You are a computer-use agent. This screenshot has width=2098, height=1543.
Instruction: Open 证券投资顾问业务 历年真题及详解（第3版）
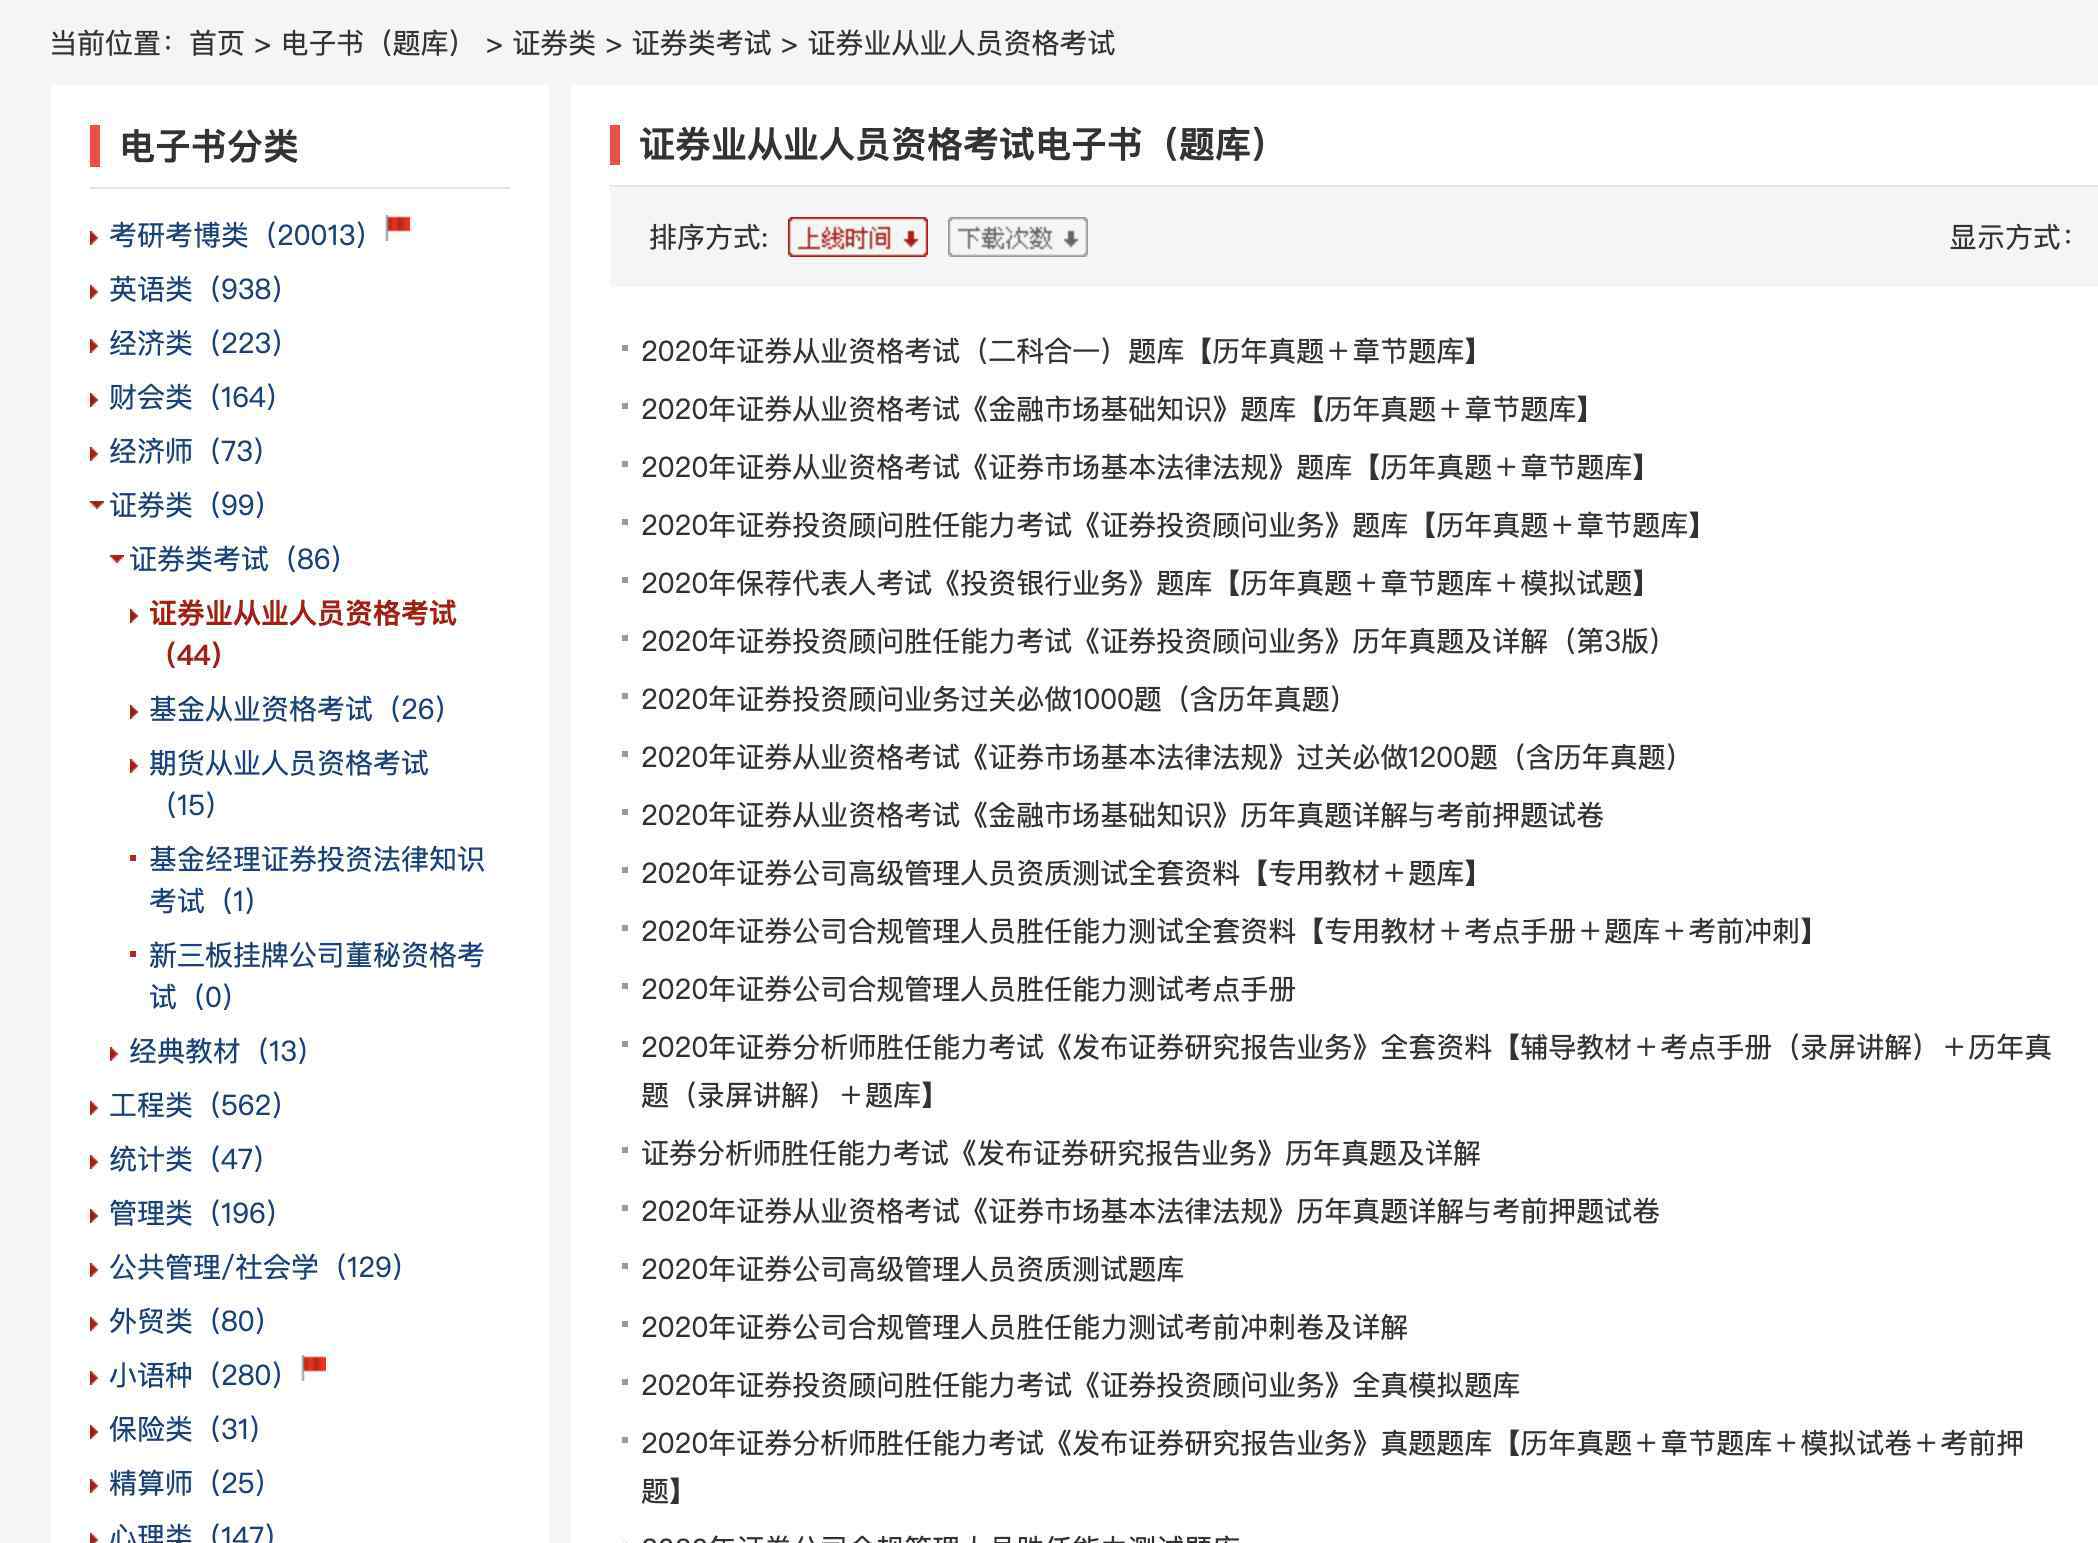click(x=1152, y=641)
